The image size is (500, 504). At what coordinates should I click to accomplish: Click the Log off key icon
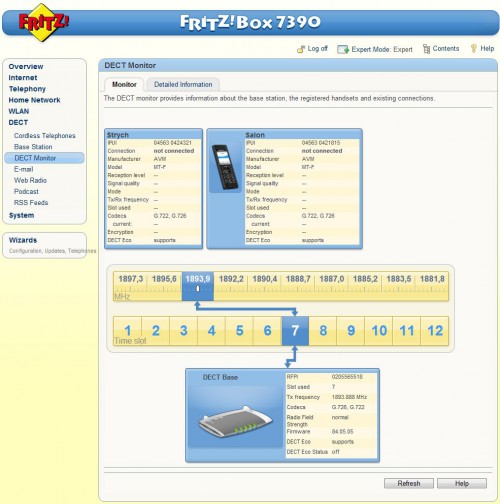(301, 49)
